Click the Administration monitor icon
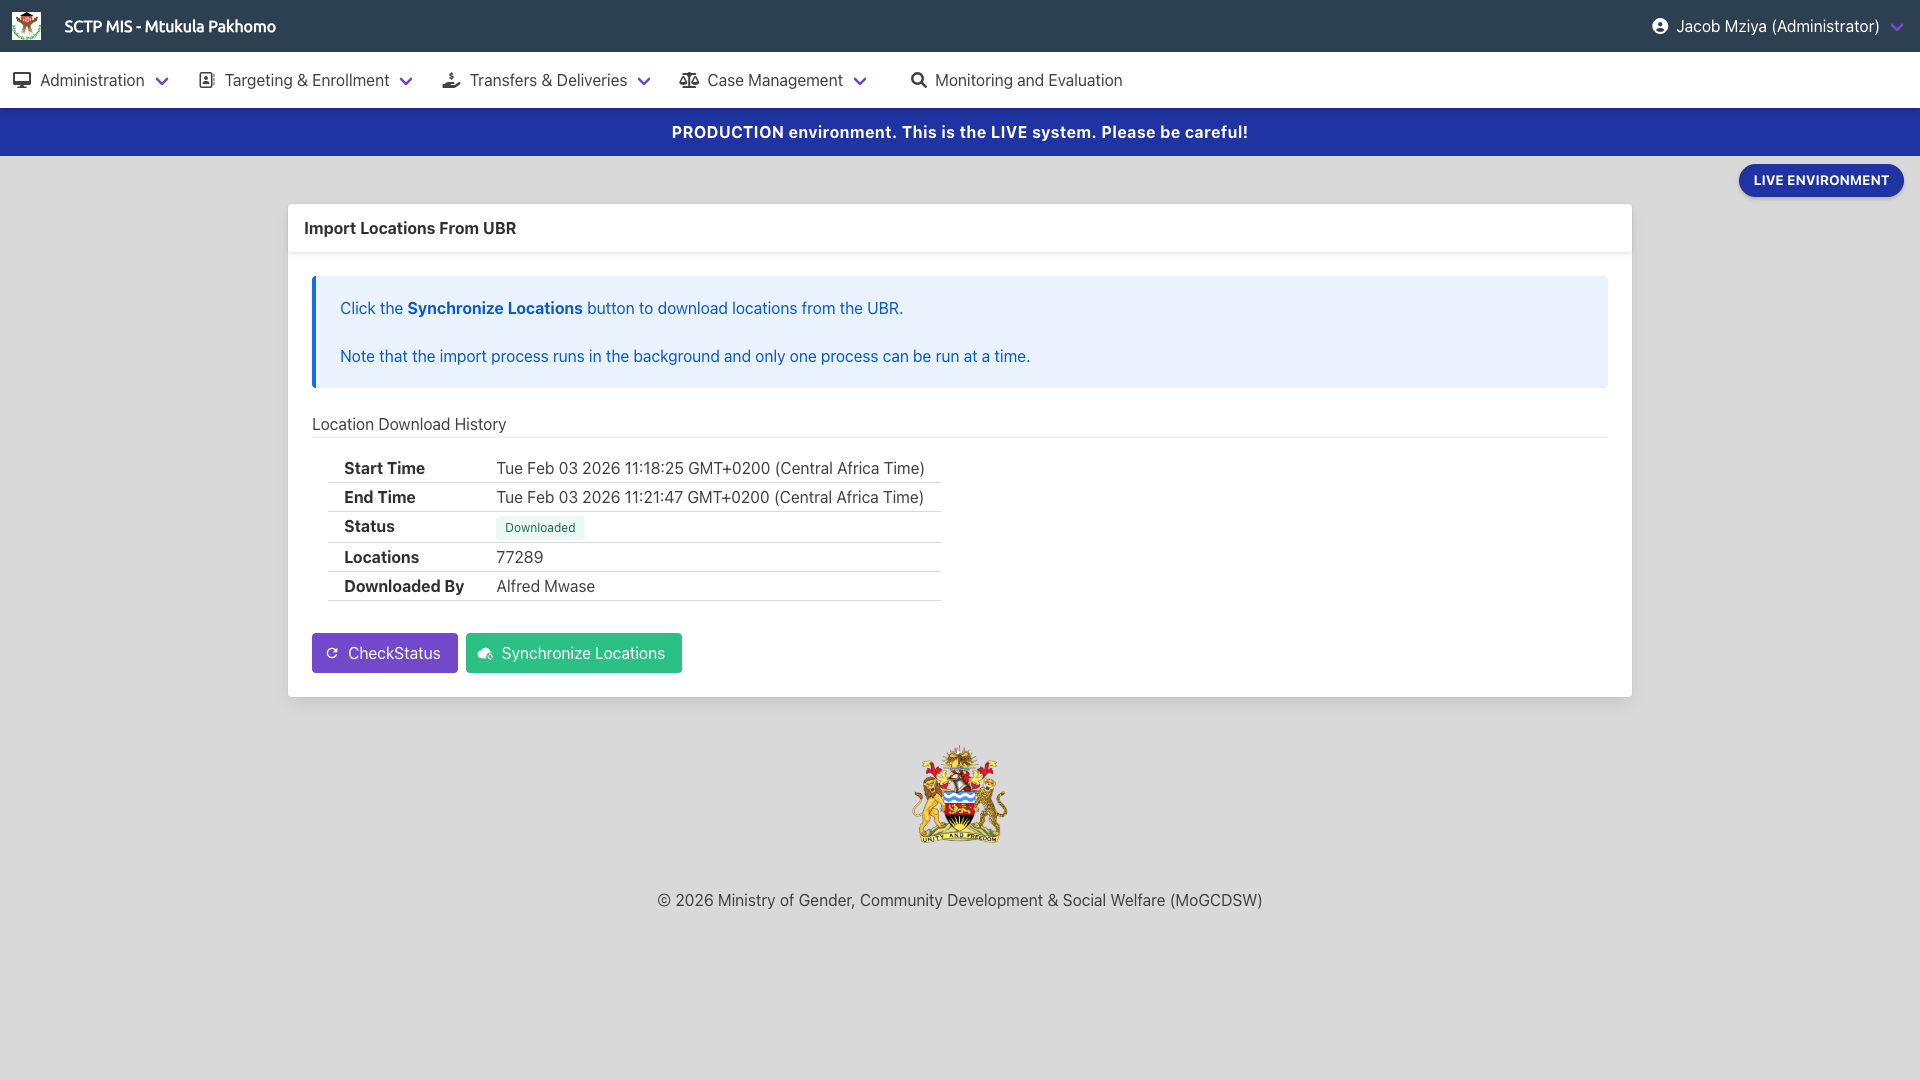 [22, 80]
